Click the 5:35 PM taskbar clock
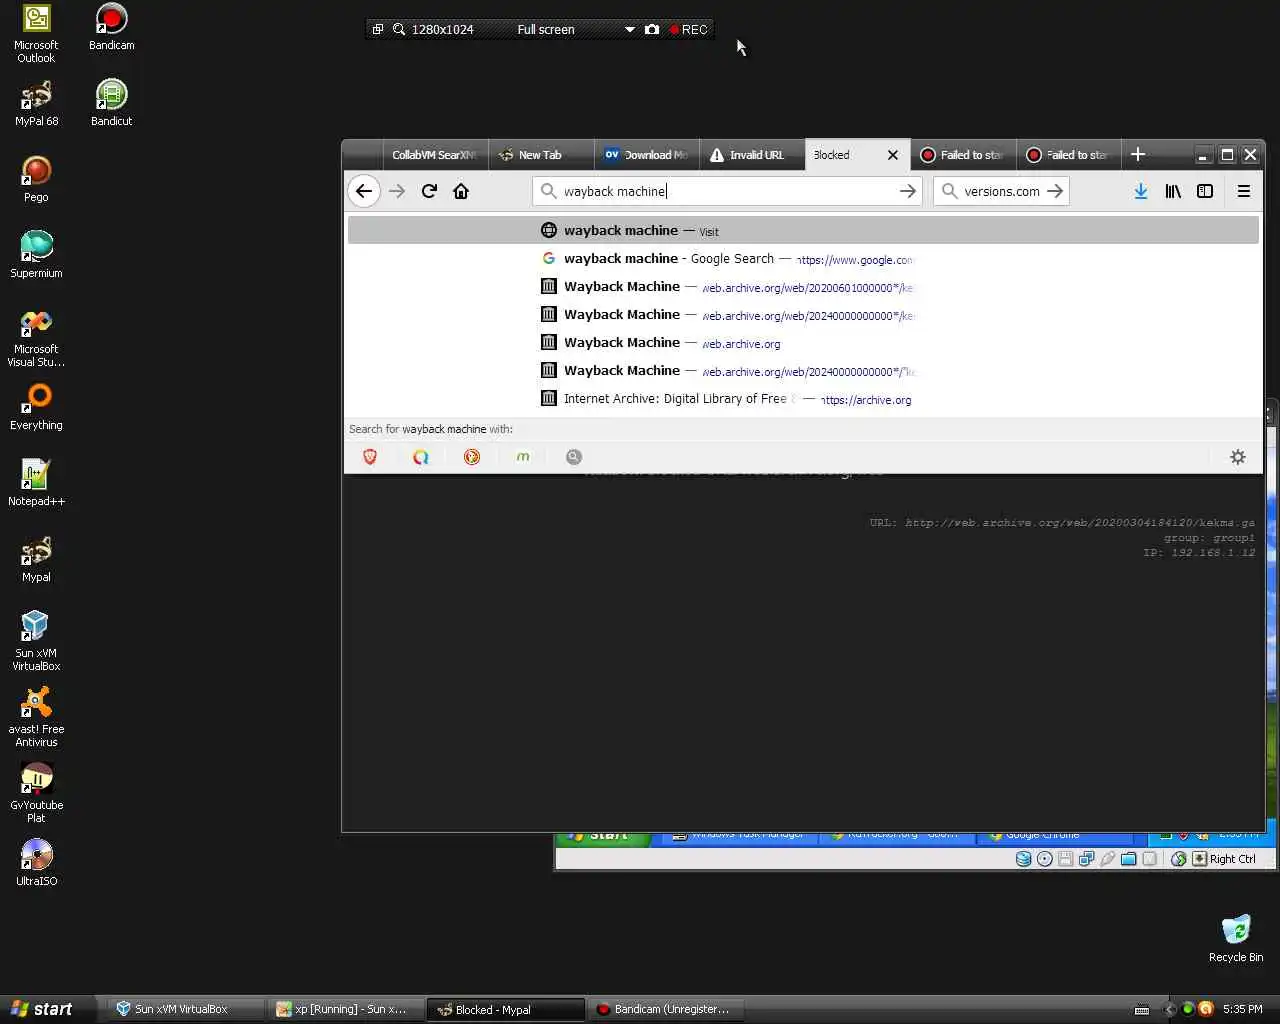 tap(1242, 1009)
